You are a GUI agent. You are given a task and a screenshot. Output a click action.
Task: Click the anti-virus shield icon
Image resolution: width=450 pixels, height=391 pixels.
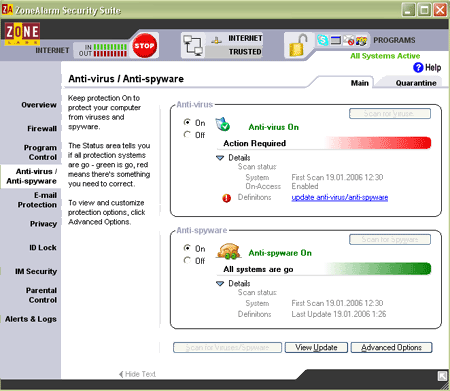tap(222, 124)
